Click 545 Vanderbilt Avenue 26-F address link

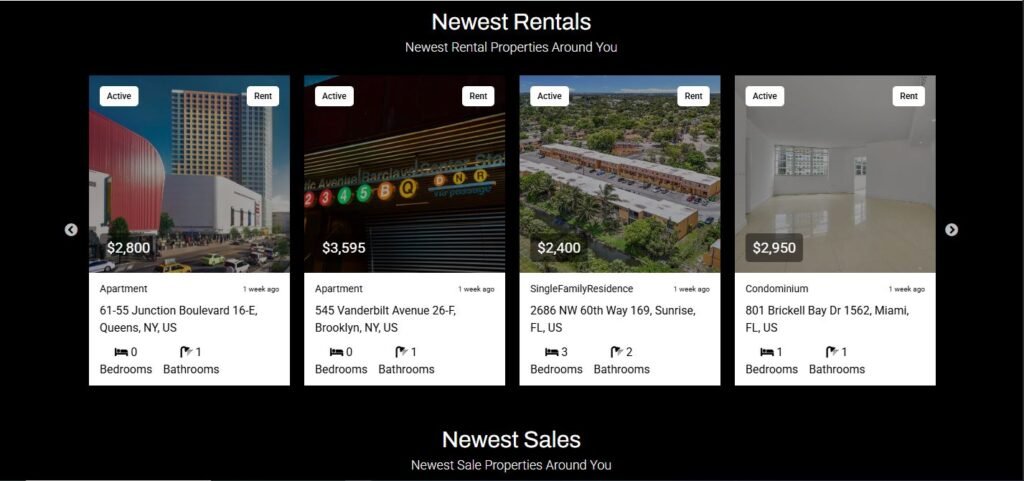[385, 319]
